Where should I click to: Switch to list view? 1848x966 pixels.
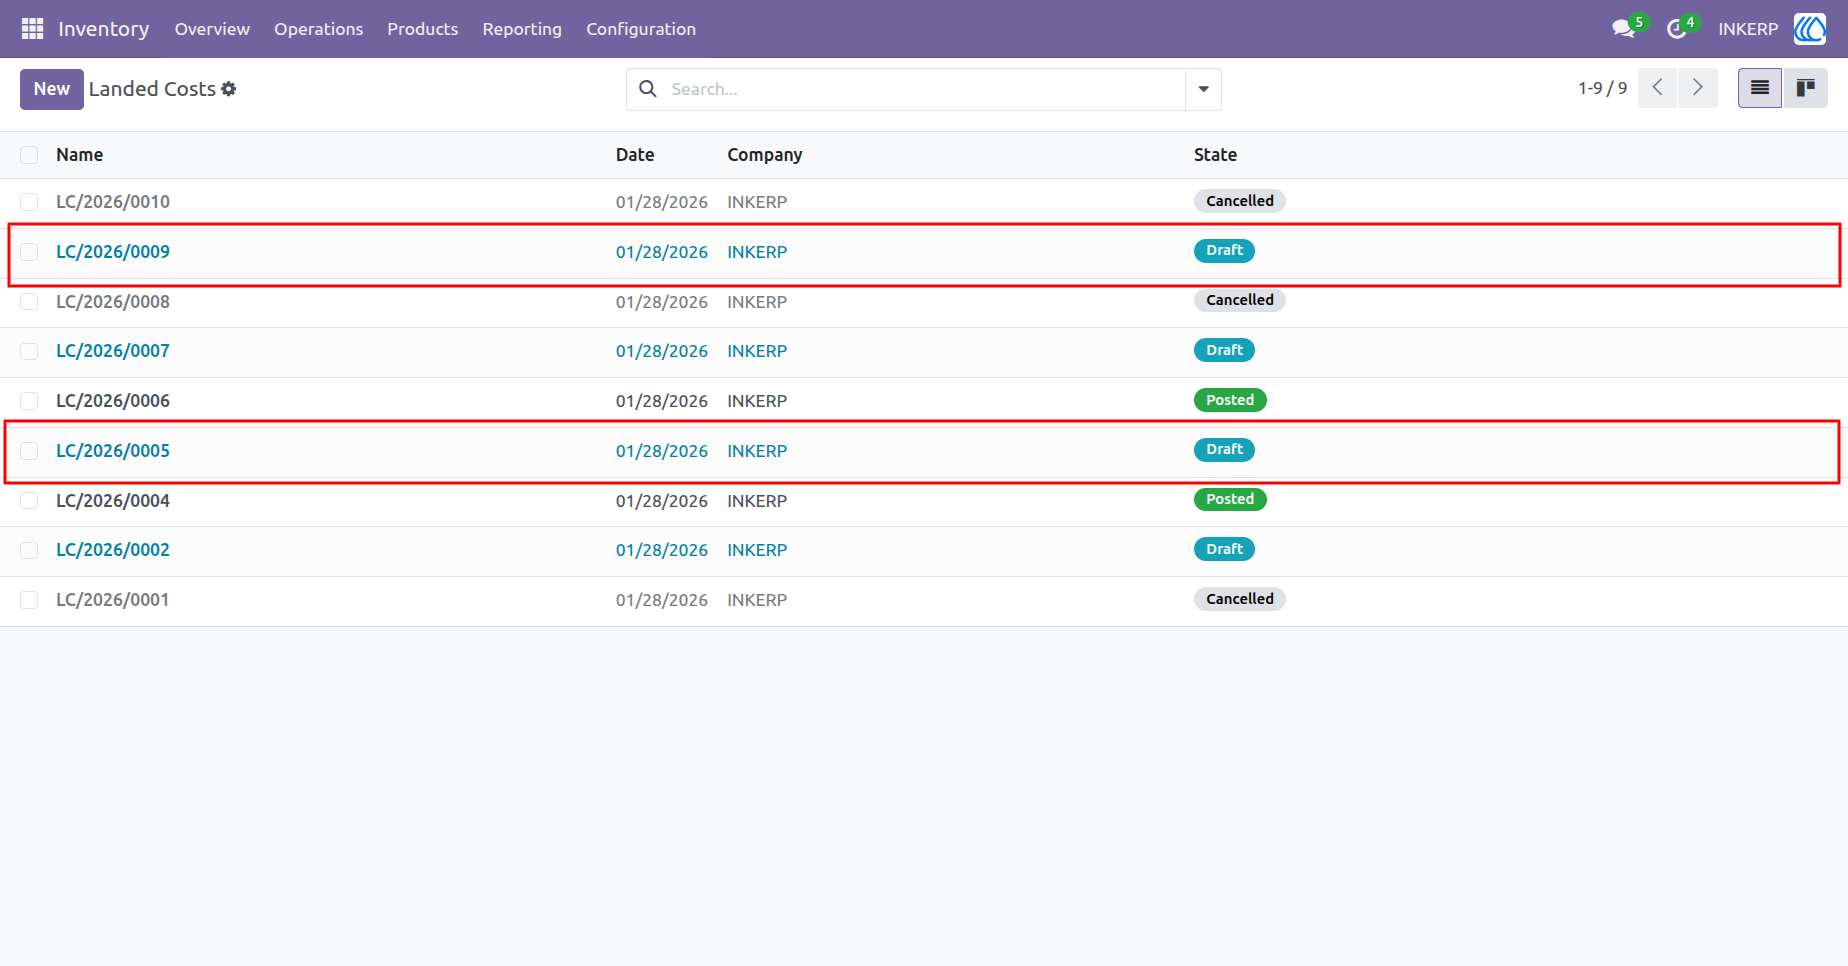coord(1760,88)
